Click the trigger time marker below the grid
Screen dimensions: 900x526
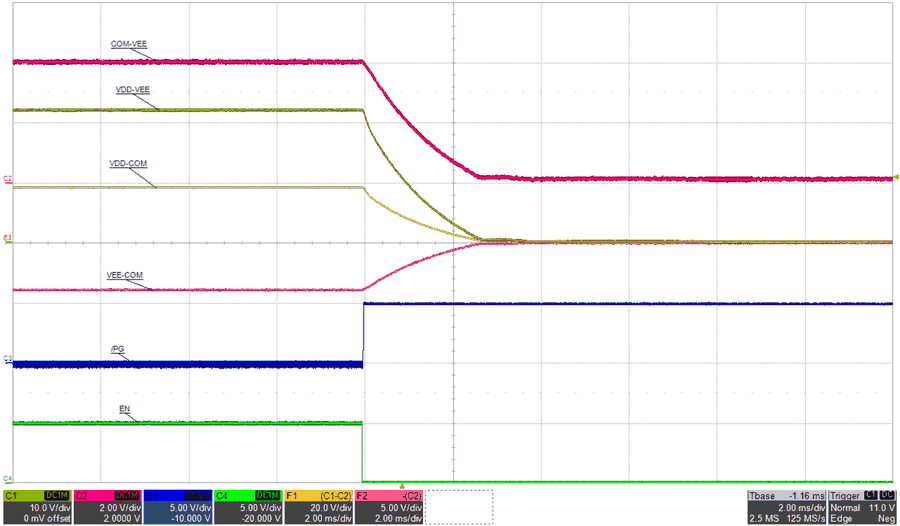coord(402,486)
